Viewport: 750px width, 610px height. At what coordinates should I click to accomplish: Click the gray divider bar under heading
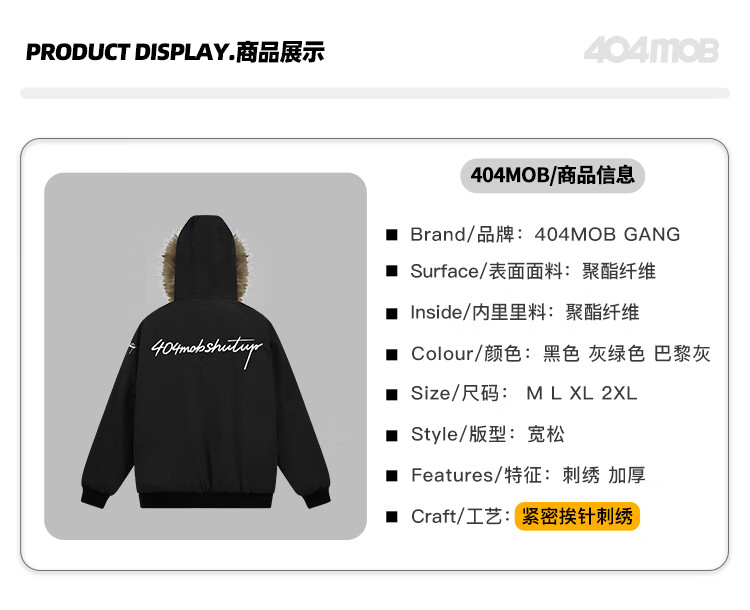[x=375, y=93]
